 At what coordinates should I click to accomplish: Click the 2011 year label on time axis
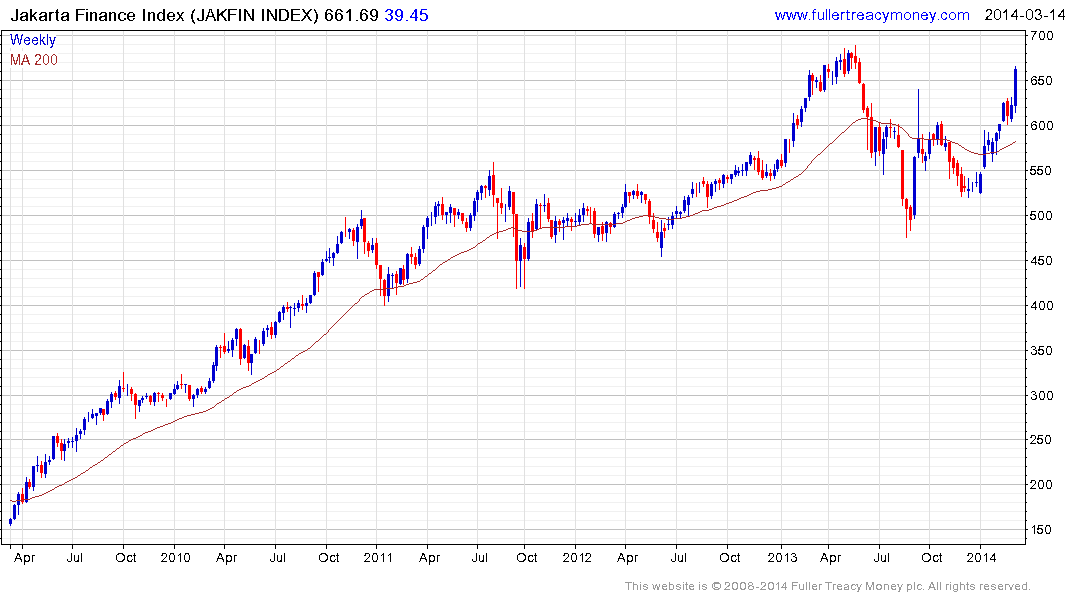378,557
